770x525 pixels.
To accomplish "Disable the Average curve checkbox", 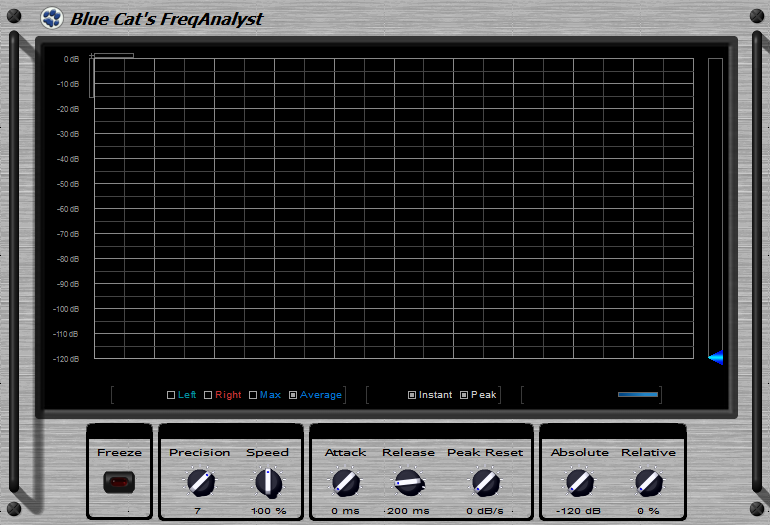I will [x=293, y=395].
